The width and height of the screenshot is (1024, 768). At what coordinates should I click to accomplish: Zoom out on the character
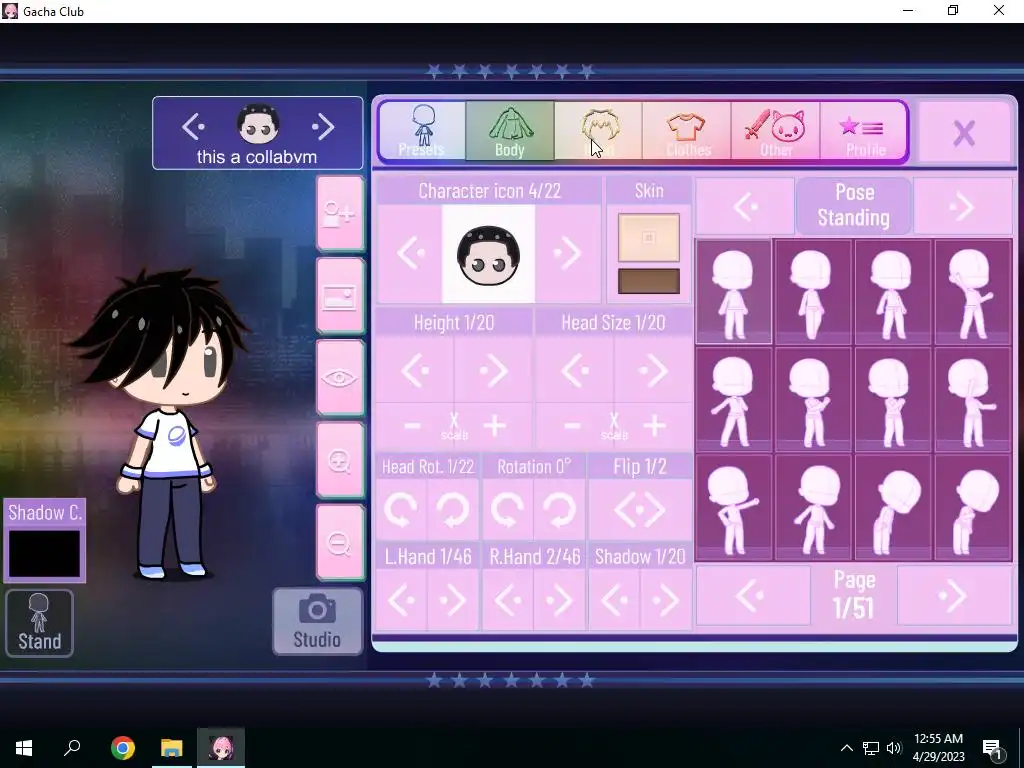pyautogui.click(x=340, y=543)
